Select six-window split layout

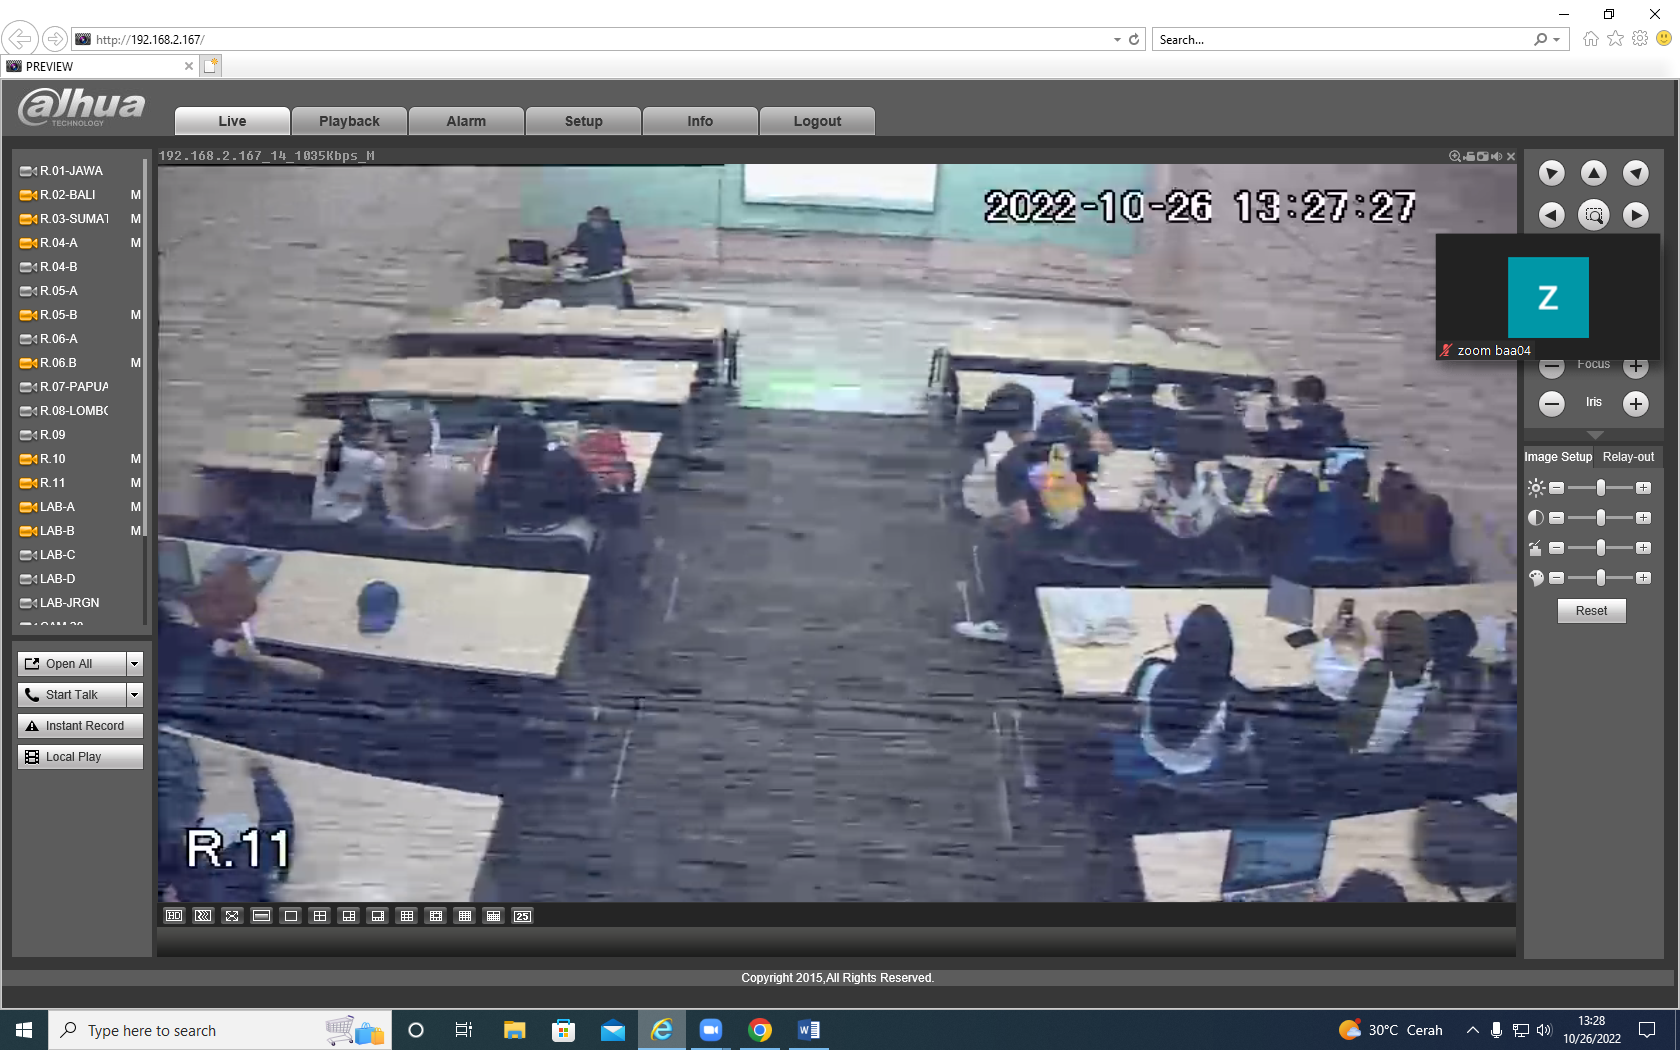click(348, 916)
